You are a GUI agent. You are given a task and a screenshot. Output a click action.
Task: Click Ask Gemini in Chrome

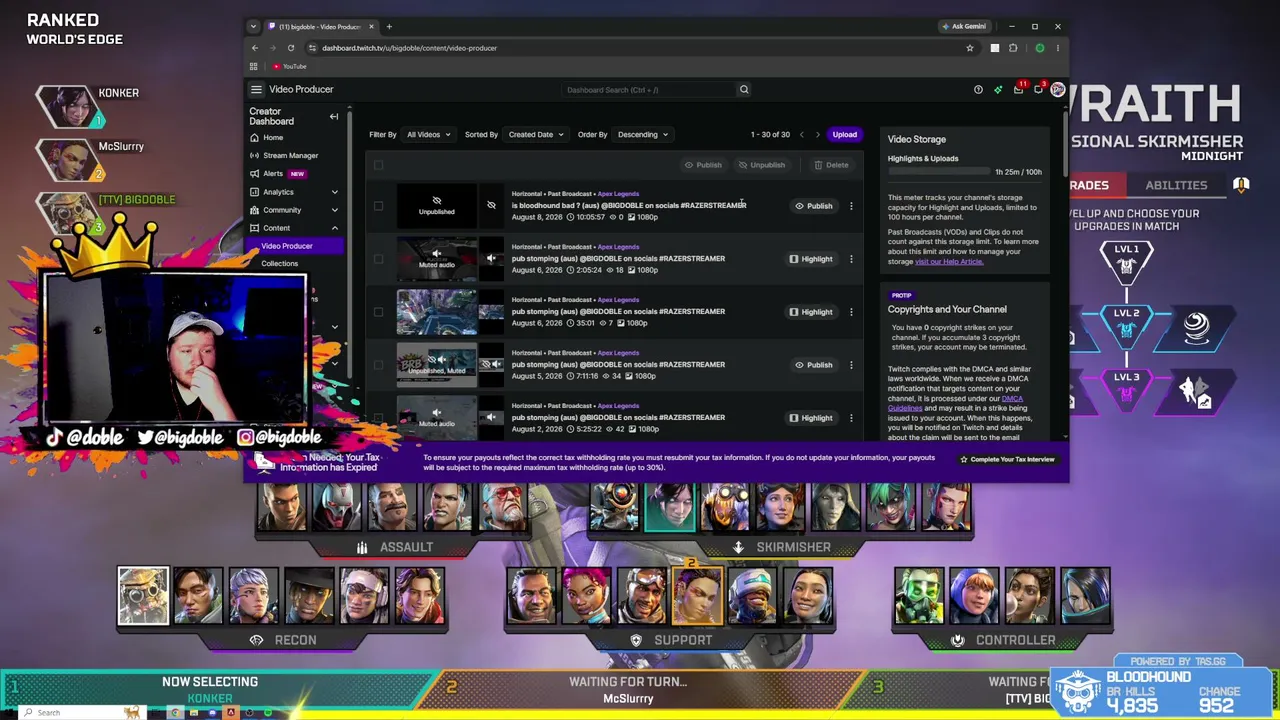point(963,26)
